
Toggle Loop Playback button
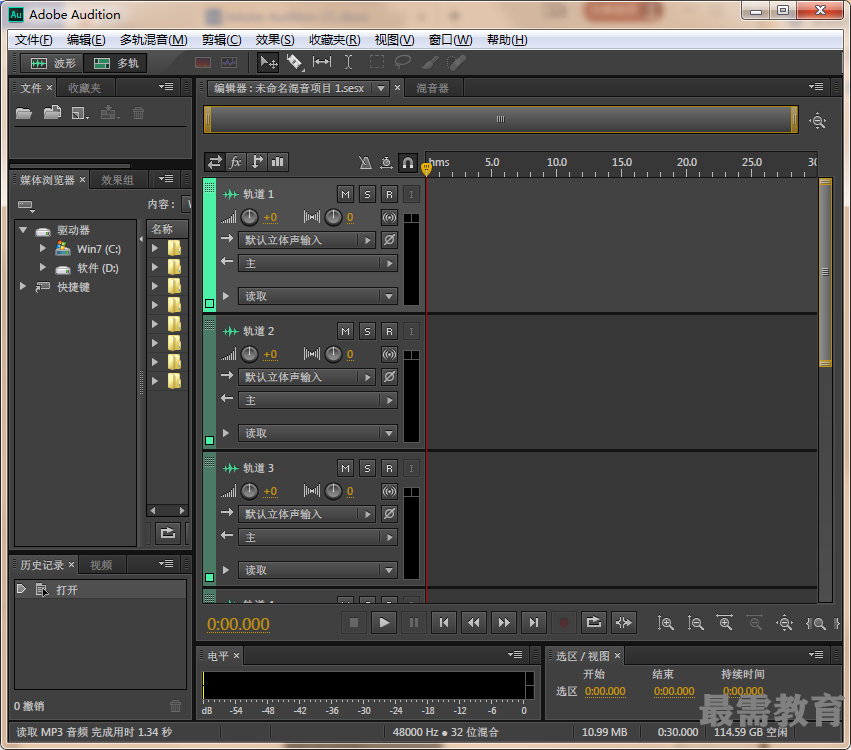coord(594,622)
